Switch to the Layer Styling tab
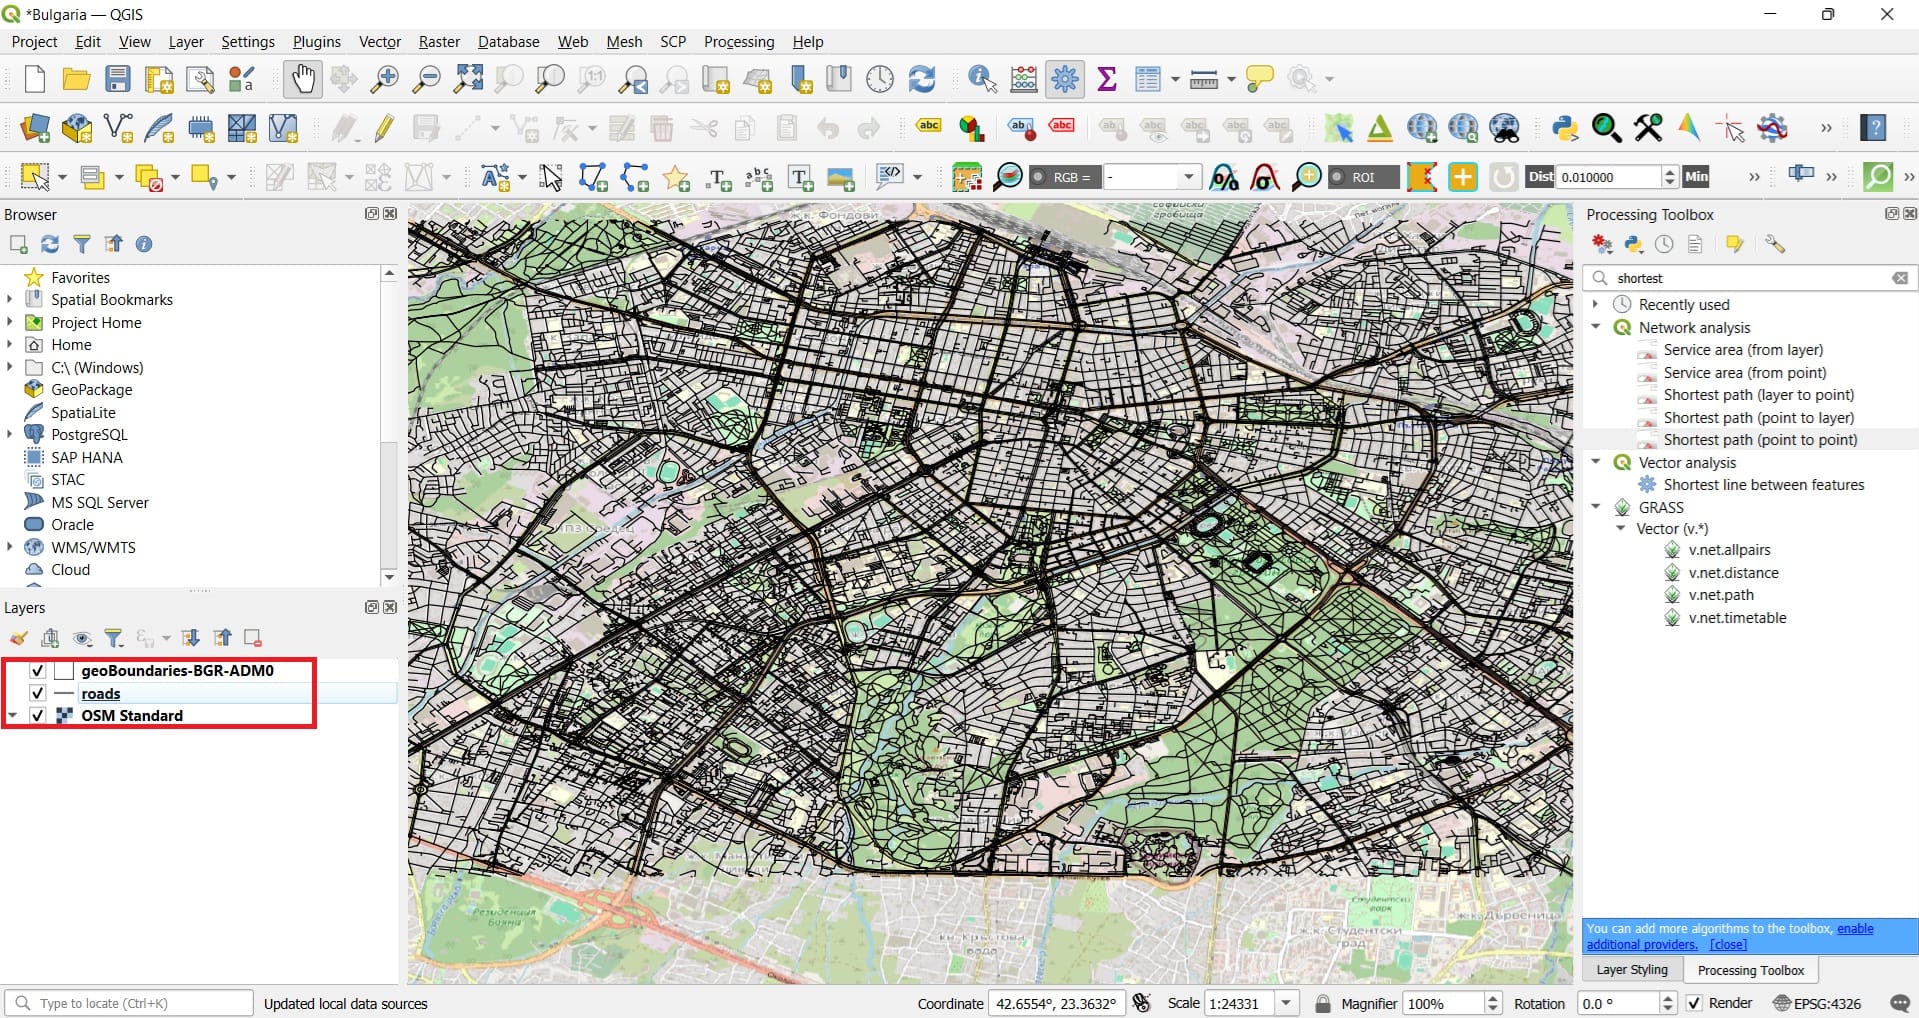Screen dimensions: 1919x1018 pyautogui.click(x=1632, y=970)
